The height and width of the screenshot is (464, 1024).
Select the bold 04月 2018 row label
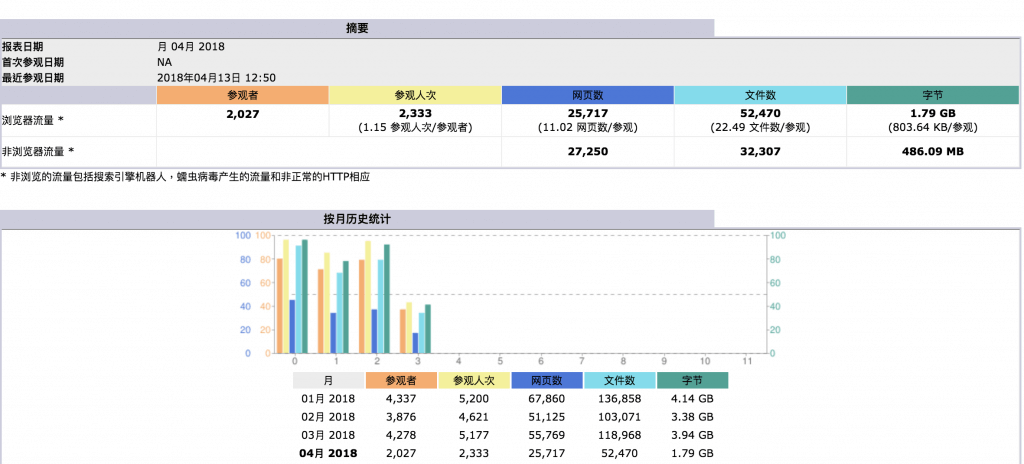pyautogui.click(x=328, y=454)
